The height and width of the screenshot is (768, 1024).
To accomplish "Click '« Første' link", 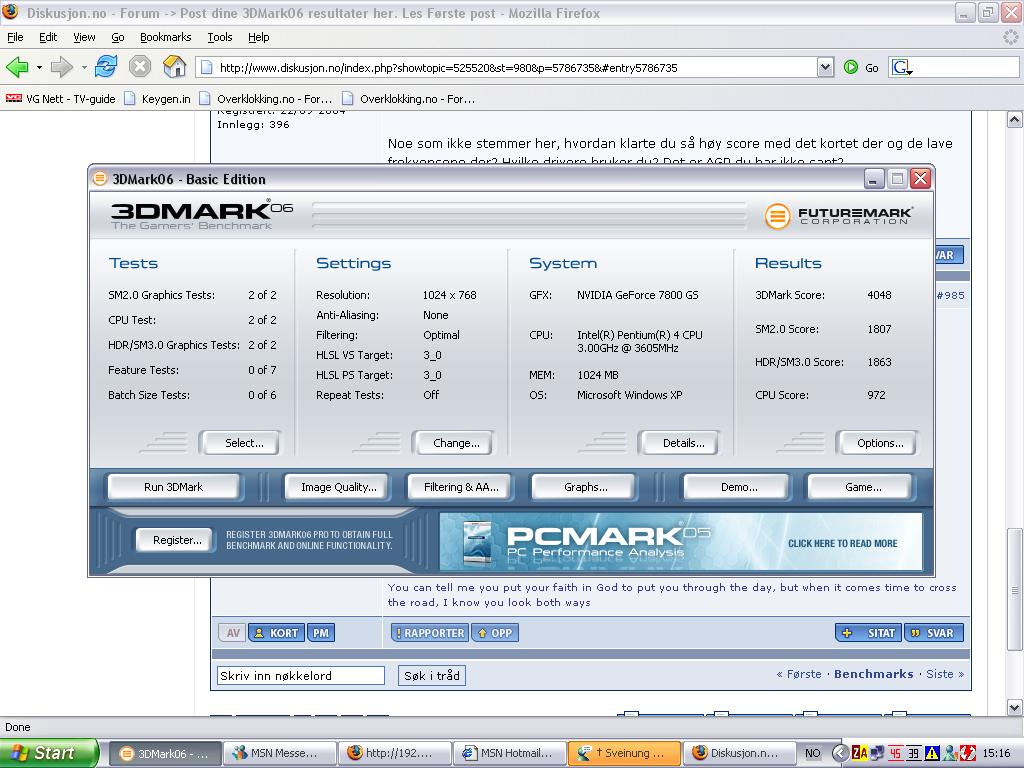I will pos(799,674).
